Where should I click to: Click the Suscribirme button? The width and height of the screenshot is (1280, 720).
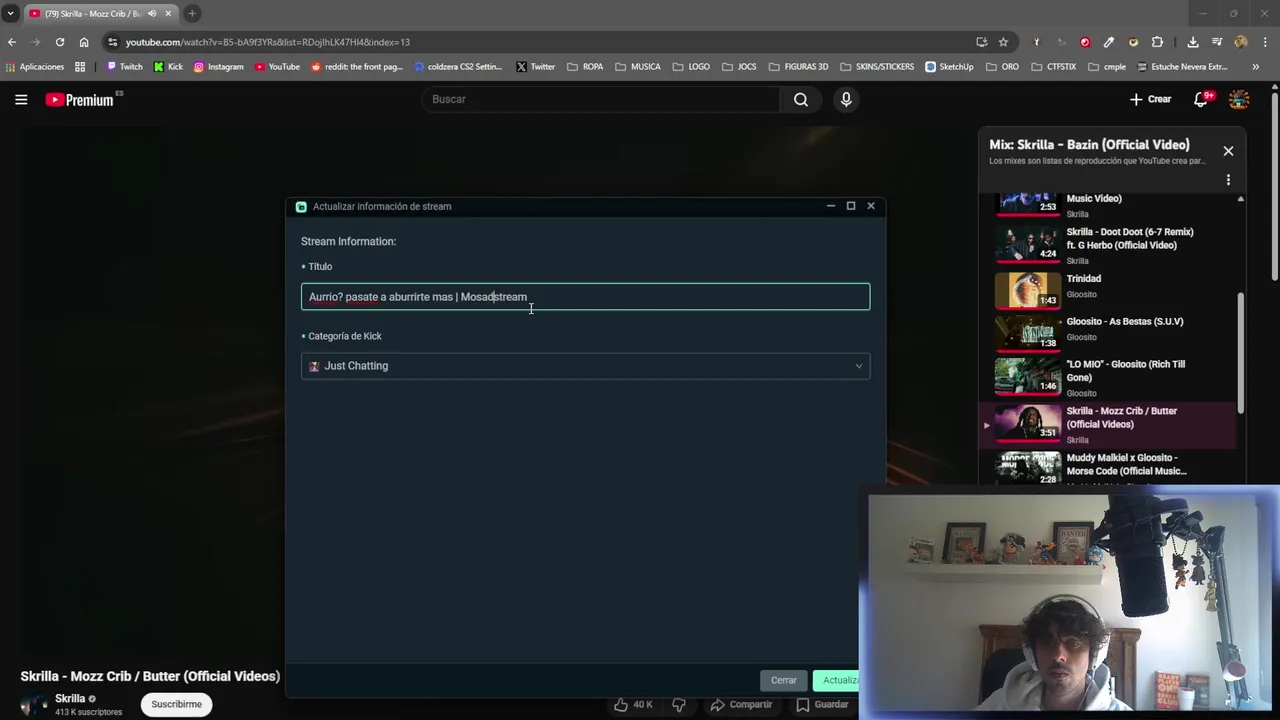pos(176,704)
